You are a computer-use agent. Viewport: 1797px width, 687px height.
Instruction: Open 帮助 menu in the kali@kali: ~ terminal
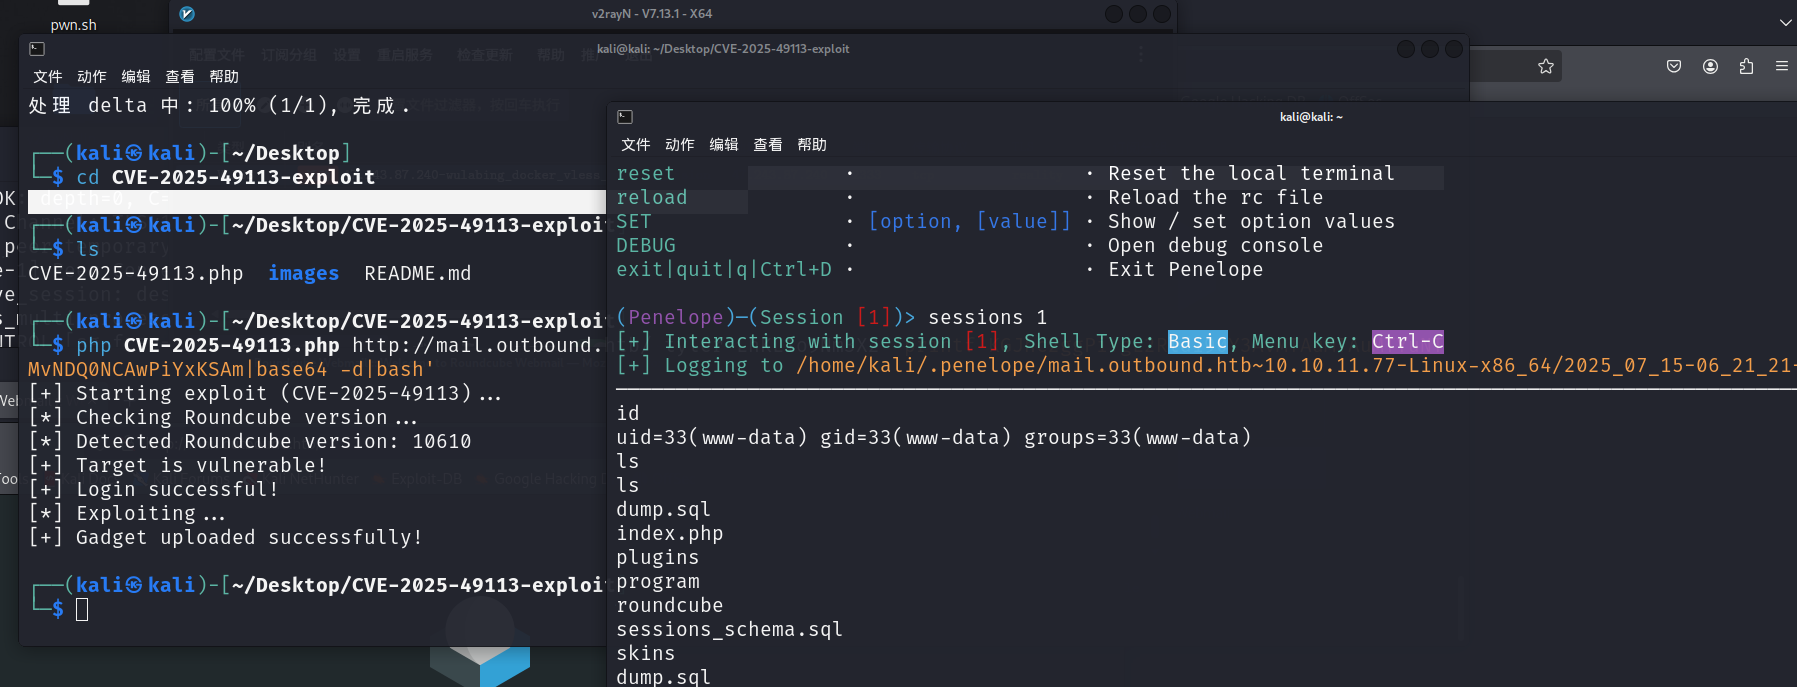click(x=811, y=145)
